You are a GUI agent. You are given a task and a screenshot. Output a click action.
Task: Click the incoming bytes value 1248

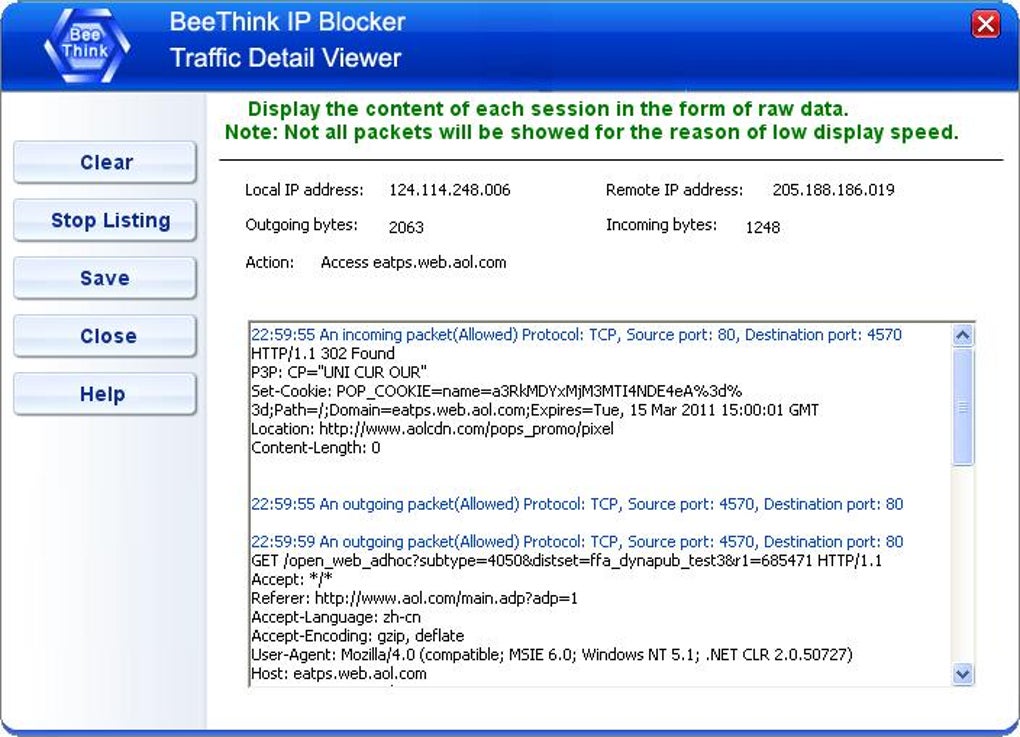pyautogui.click(x=762, y=227)
